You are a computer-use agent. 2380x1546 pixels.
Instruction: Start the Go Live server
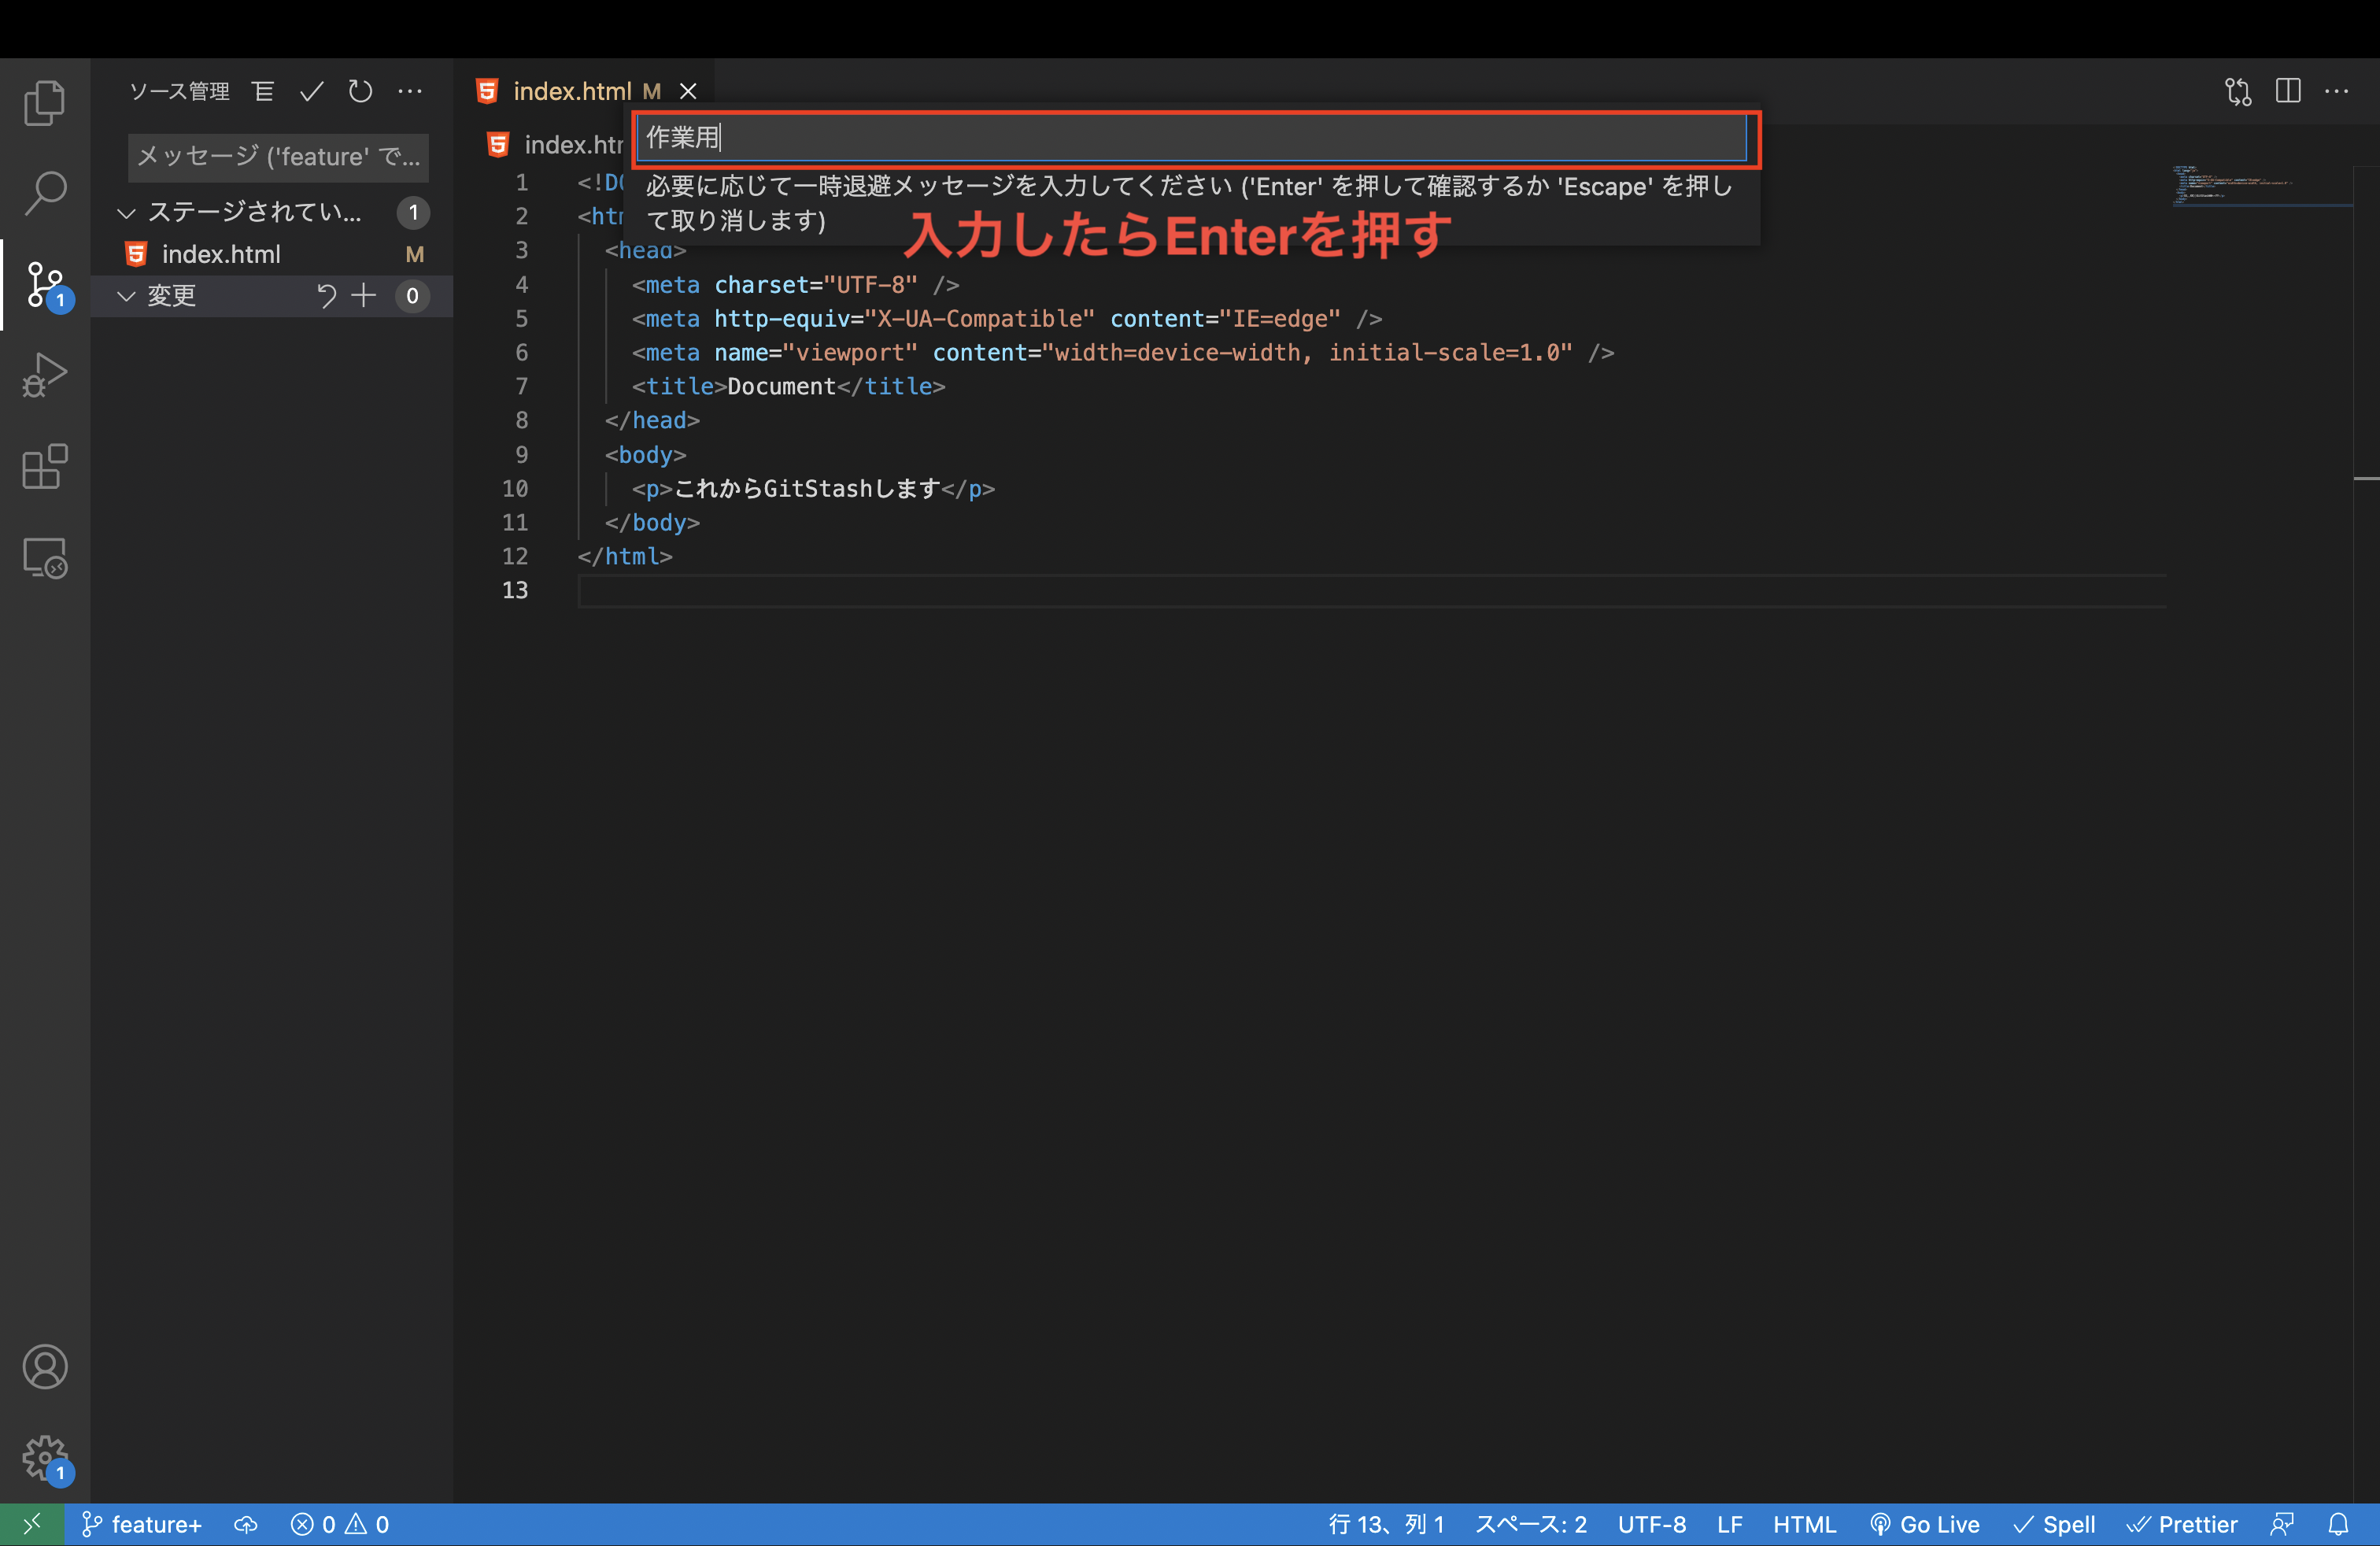1925,1523
